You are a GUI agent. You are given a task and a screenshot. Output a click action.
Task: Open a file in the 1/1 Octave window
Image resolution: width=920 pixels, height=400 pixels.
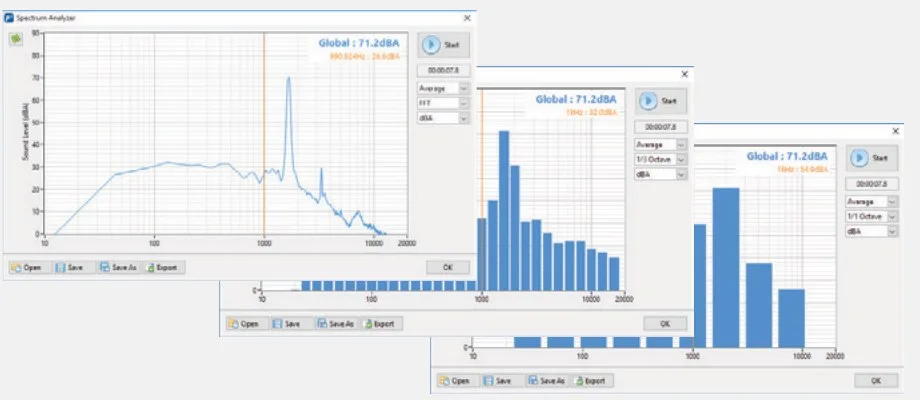pyautogui.click(x=458, y=381)
